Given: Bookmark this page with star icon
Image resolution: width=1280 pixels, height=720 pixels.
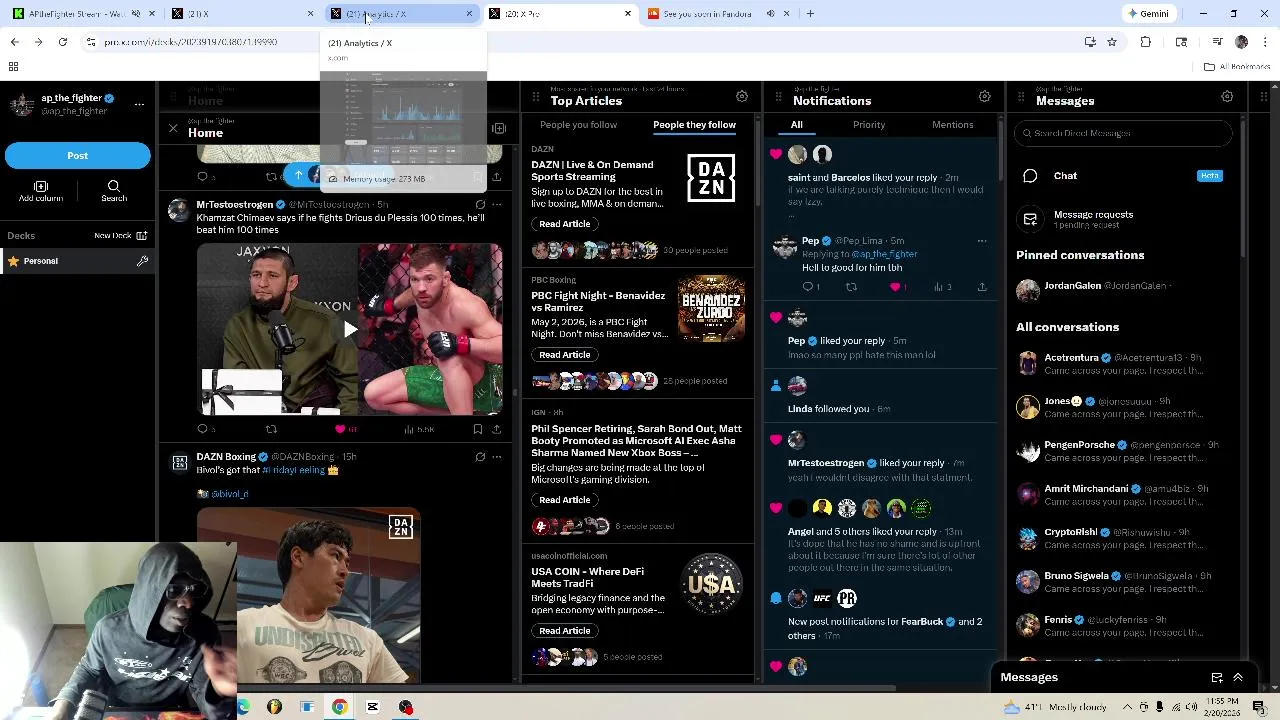Looking at the screenshot, I should [x=1111, y=42].
